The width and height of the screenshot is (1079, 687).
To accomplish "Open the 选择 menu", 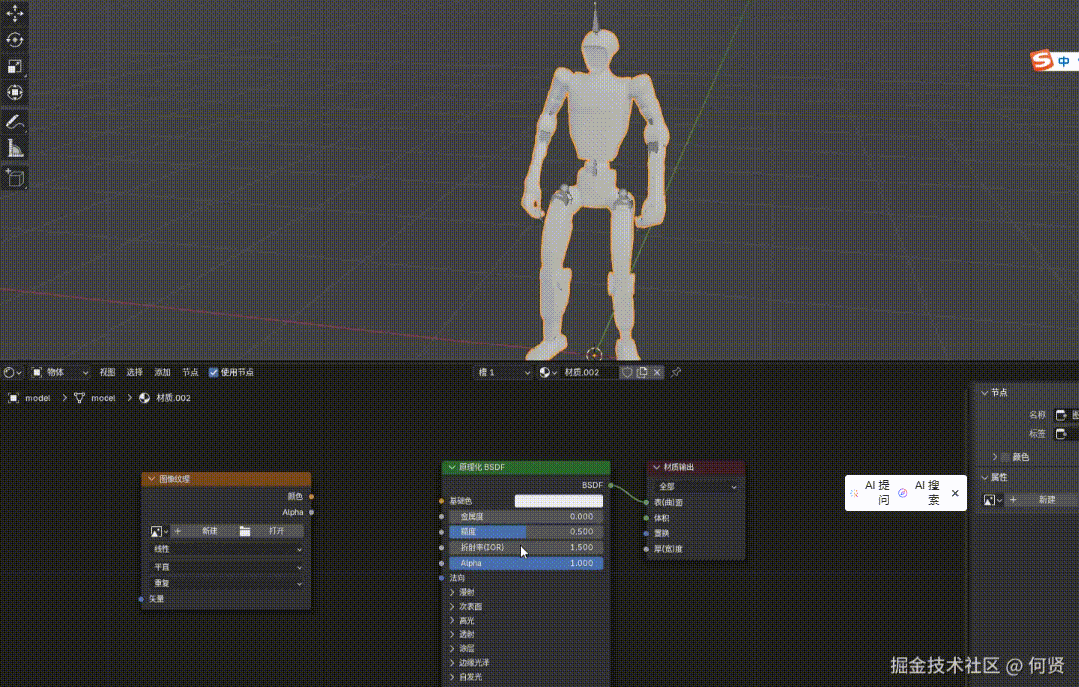I will [x=134, y=372].
